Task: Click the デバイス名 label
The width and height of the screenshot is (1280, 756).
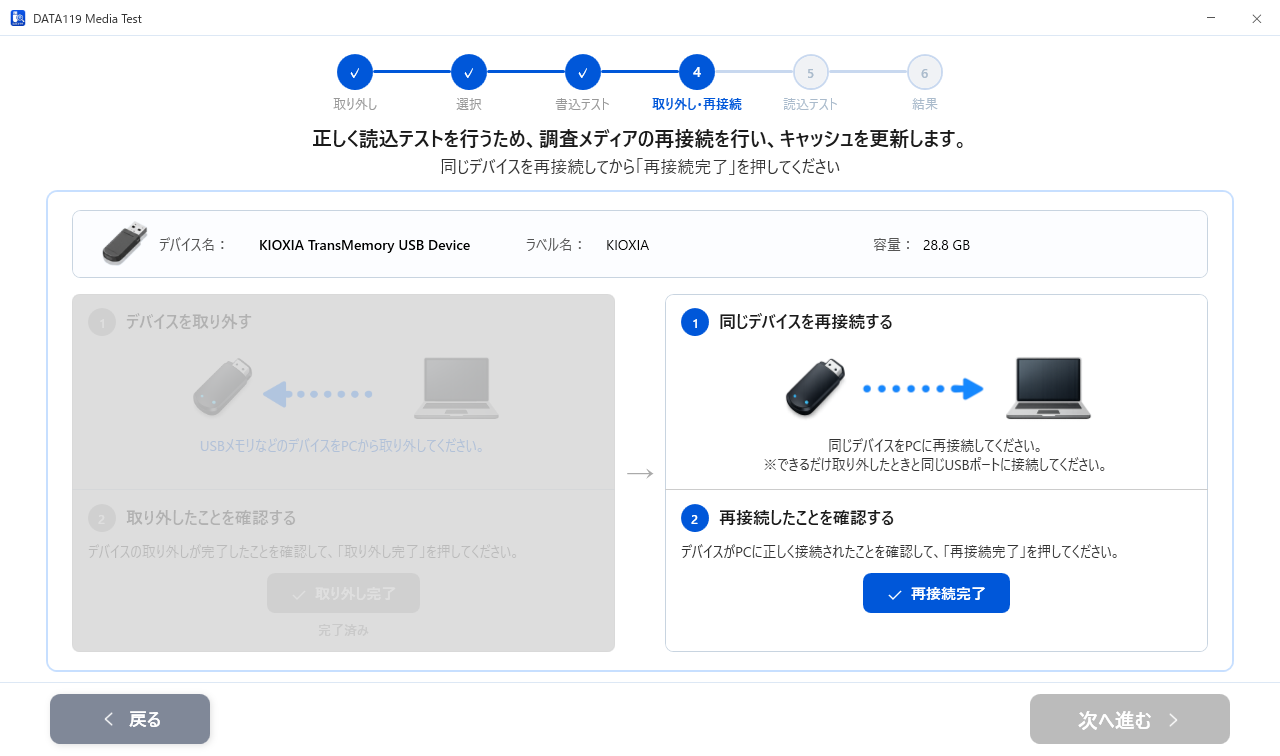Action: [x=193, y=245]
